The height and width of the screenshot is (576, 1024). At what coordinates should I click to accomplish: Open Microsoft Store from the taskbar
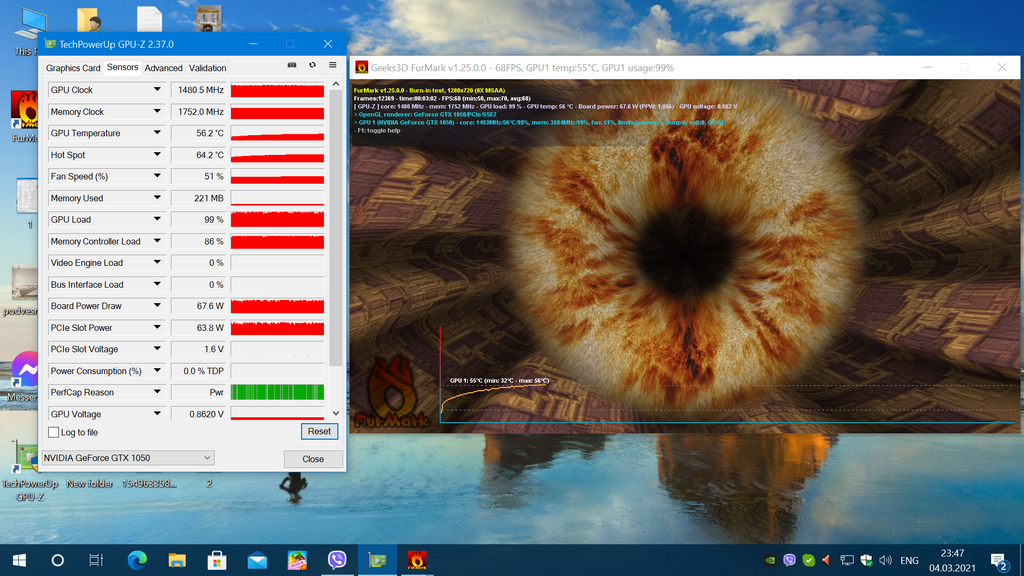[217, 560]
